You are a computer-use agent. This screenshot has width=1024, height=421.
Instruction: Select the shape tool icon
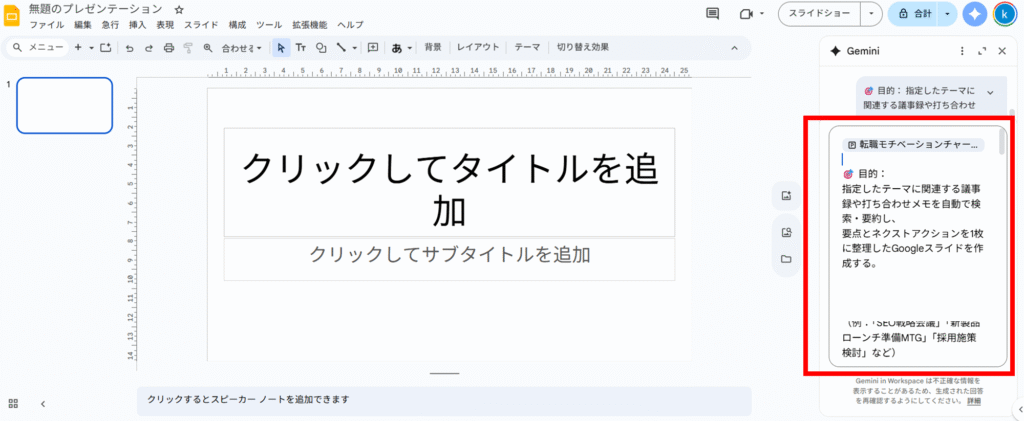point(321,47)
